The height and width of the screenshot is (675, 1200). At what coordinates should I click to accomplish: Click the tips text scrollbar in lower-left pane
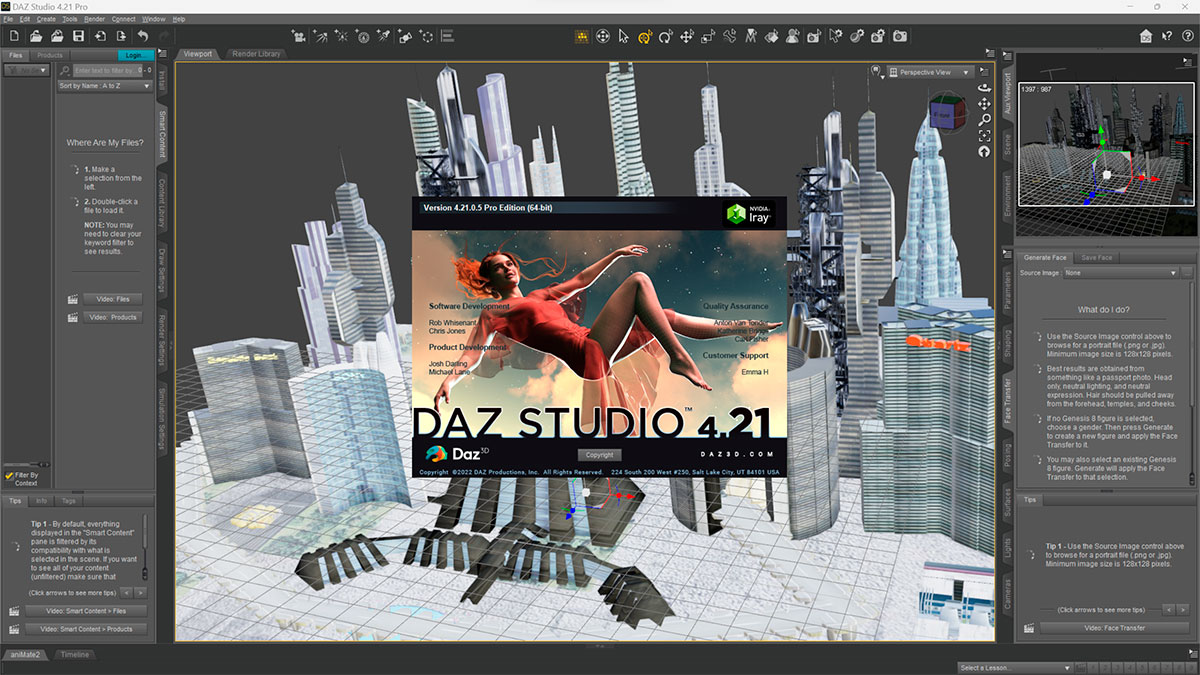(x=145, y=547)
